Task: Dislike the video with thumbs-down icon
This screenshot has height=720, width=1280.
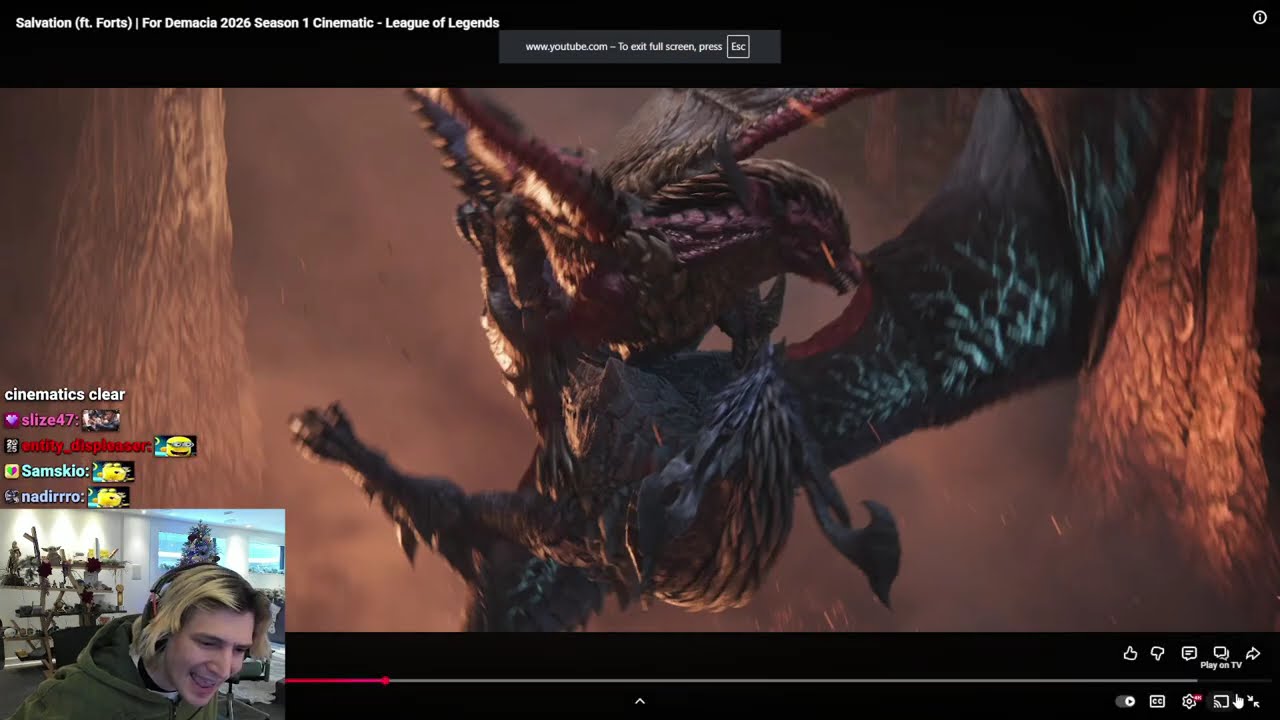Action: pos(1158,653)
